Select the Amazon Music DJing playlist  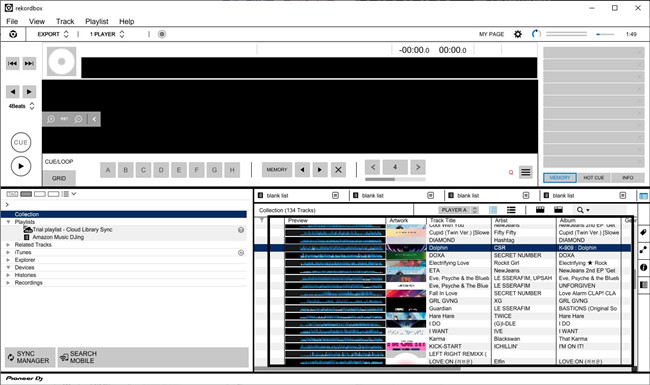(x=58, y=237)
